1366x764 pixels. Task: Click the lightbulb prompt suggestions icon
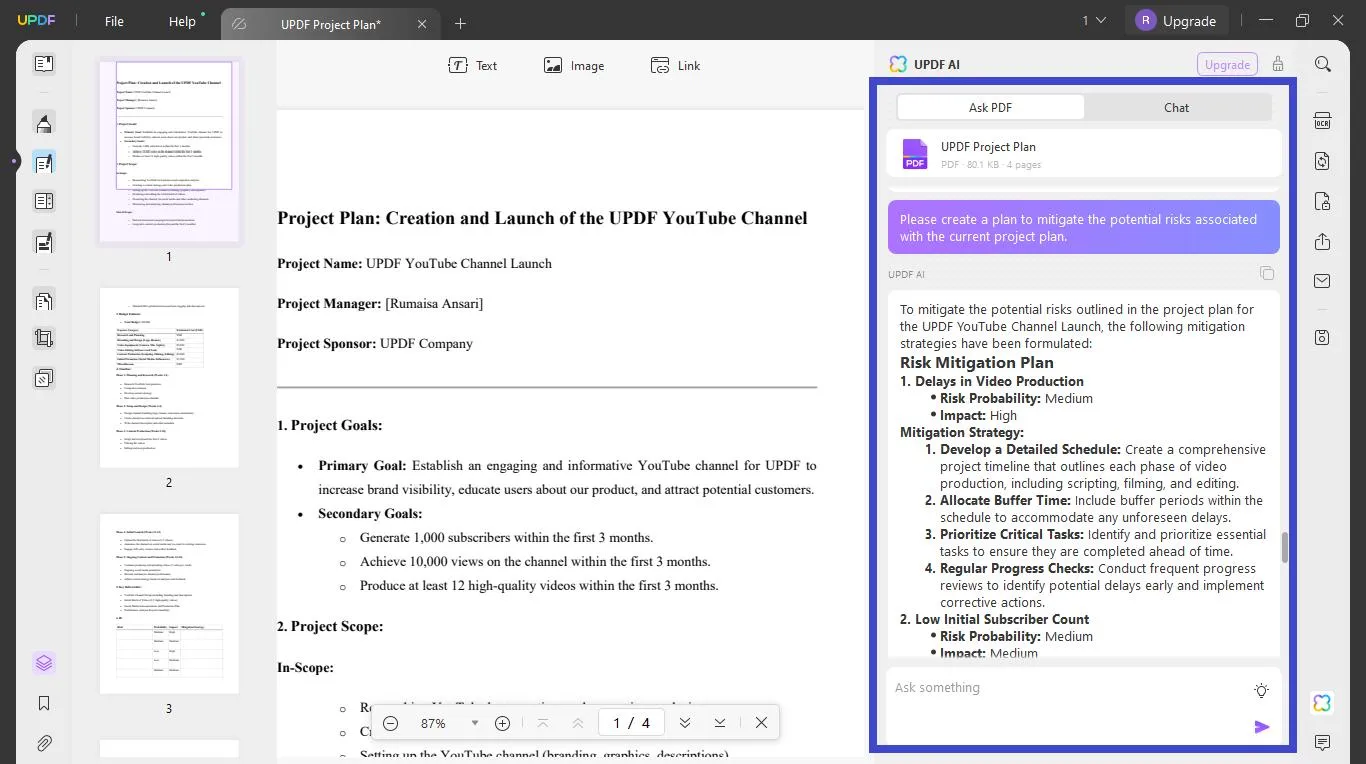pos(1261,690)
